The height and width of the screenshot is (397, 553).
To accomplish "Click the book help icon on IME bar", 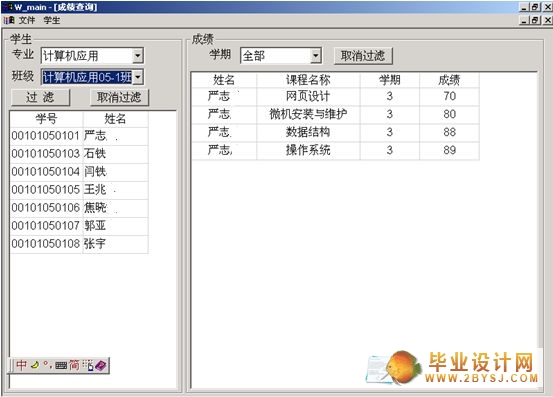I will click(x=101, y=366).
